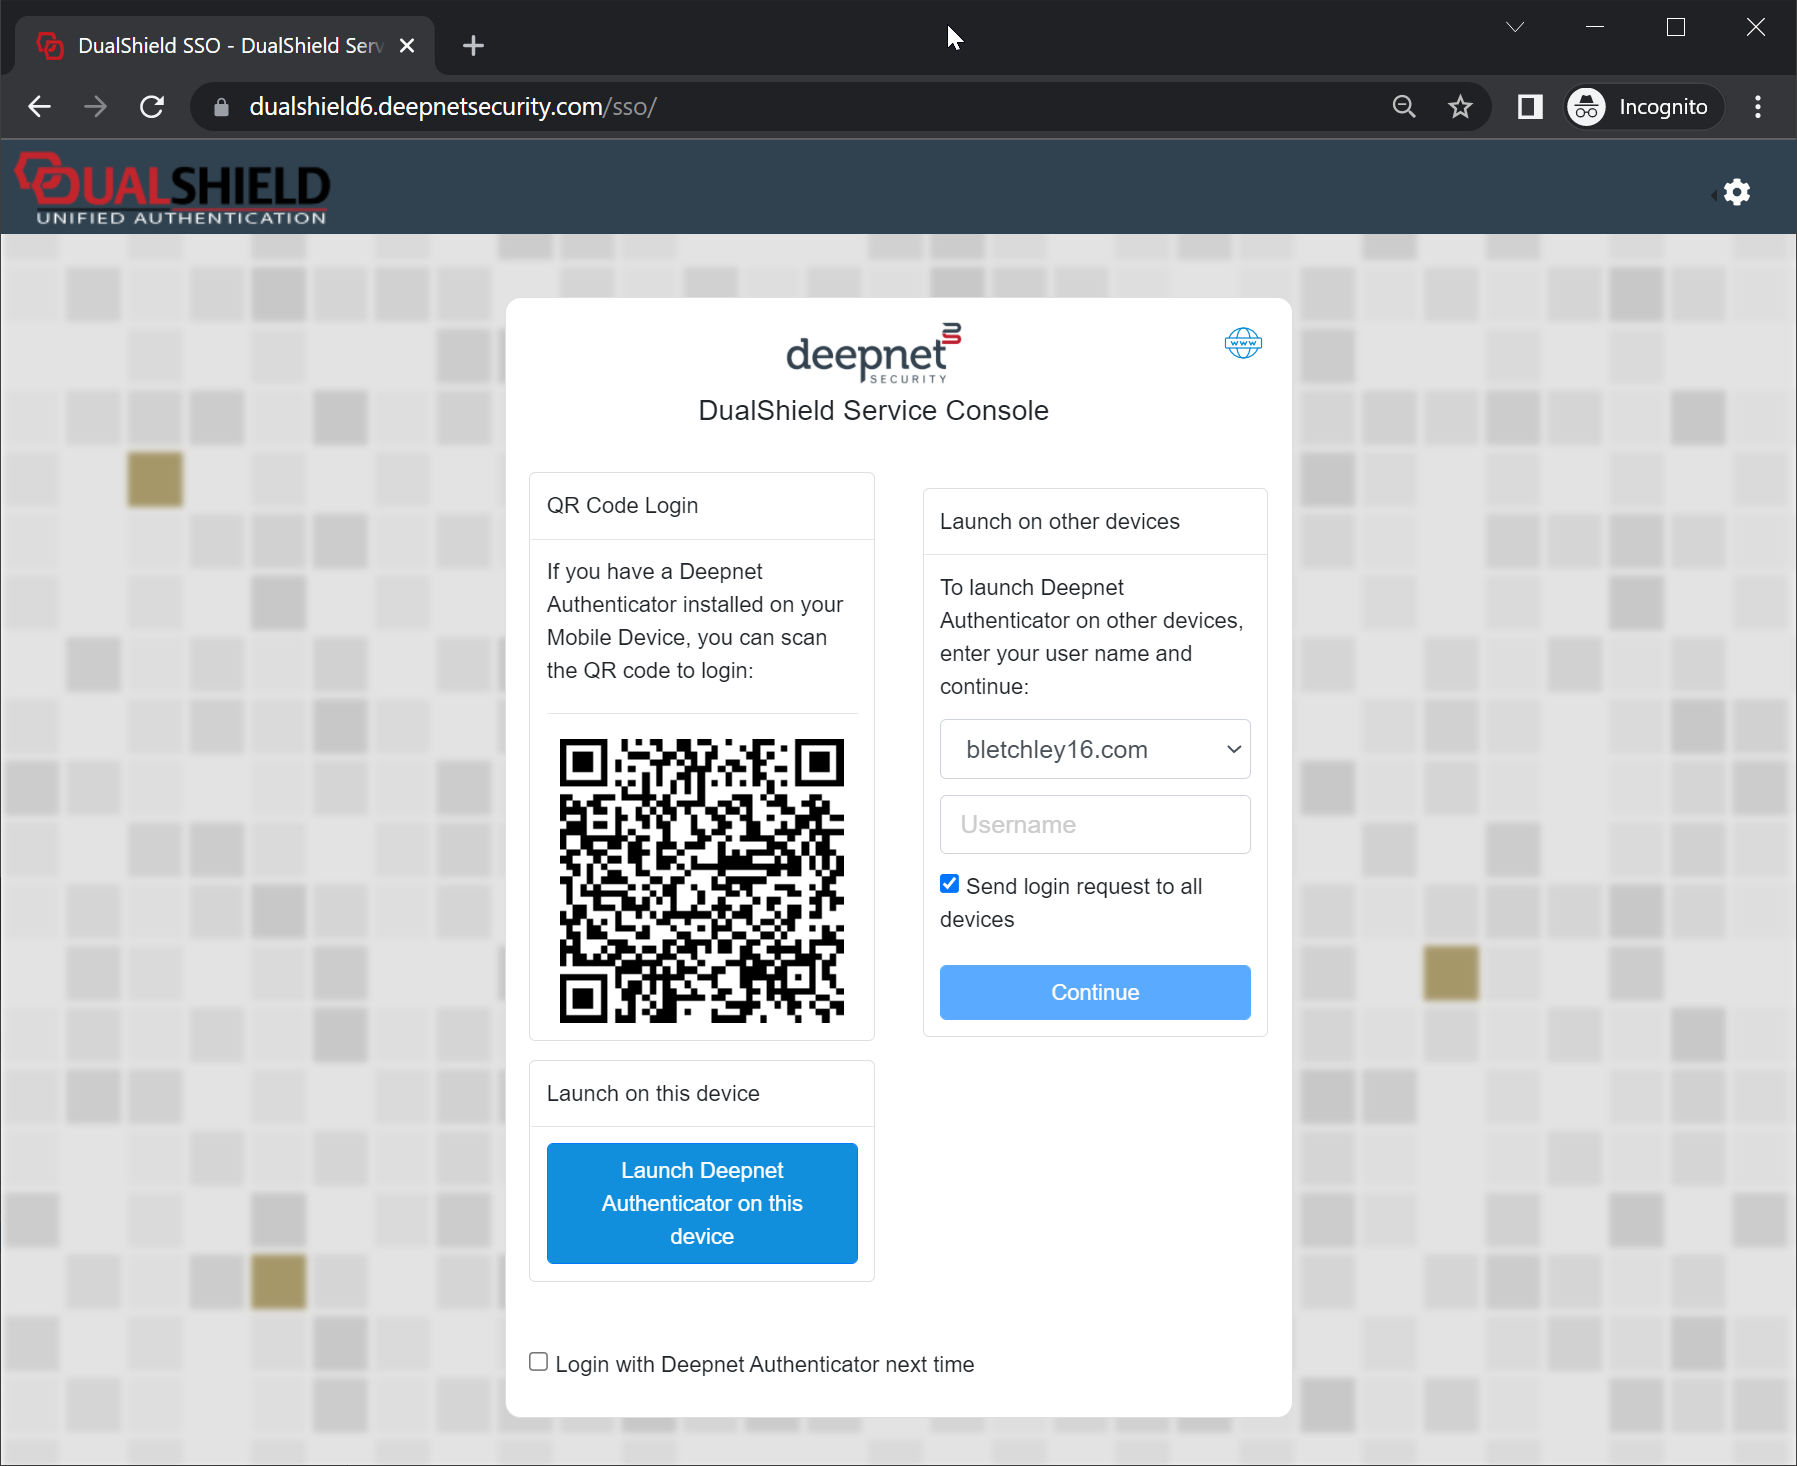Click the DualShield Unified Authentication logo
The image size is (1797, 1466).
172,188
